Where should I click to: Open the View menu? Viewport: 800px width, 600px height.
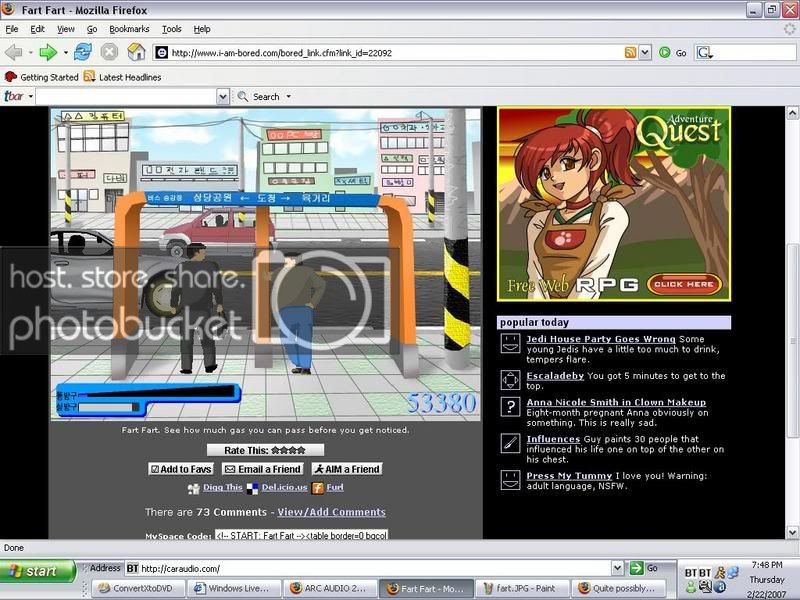[65, 29]
